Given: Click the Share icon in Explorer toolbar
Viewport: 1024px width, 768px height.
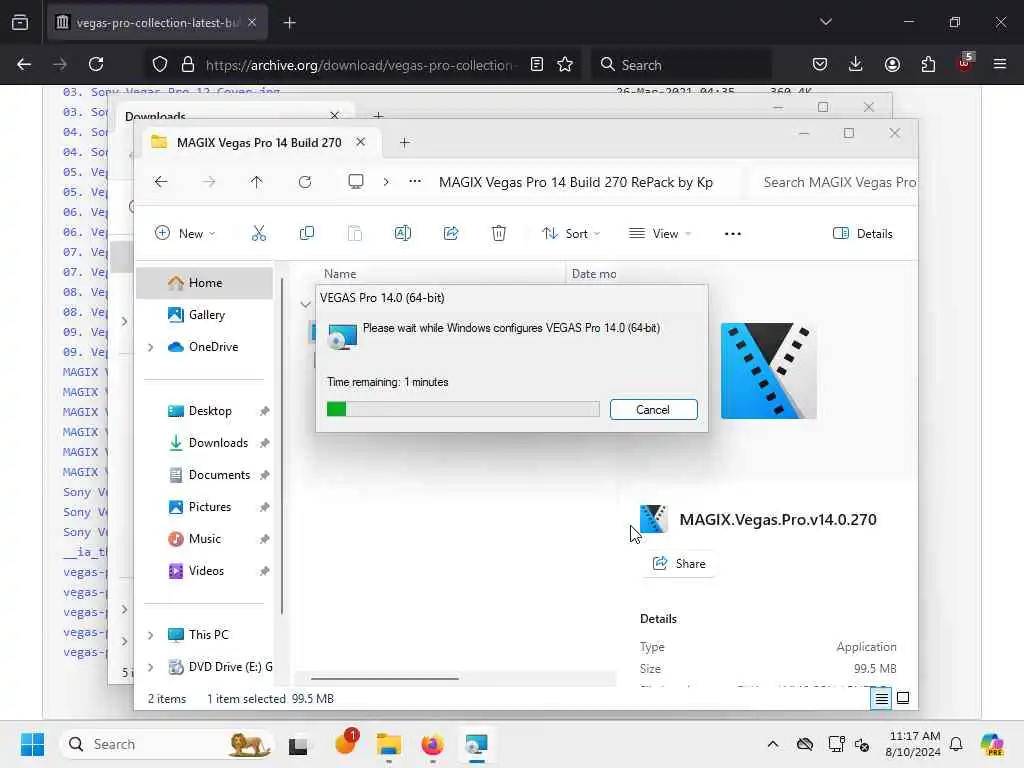Looking at the screenshot, I should point(451,233).
